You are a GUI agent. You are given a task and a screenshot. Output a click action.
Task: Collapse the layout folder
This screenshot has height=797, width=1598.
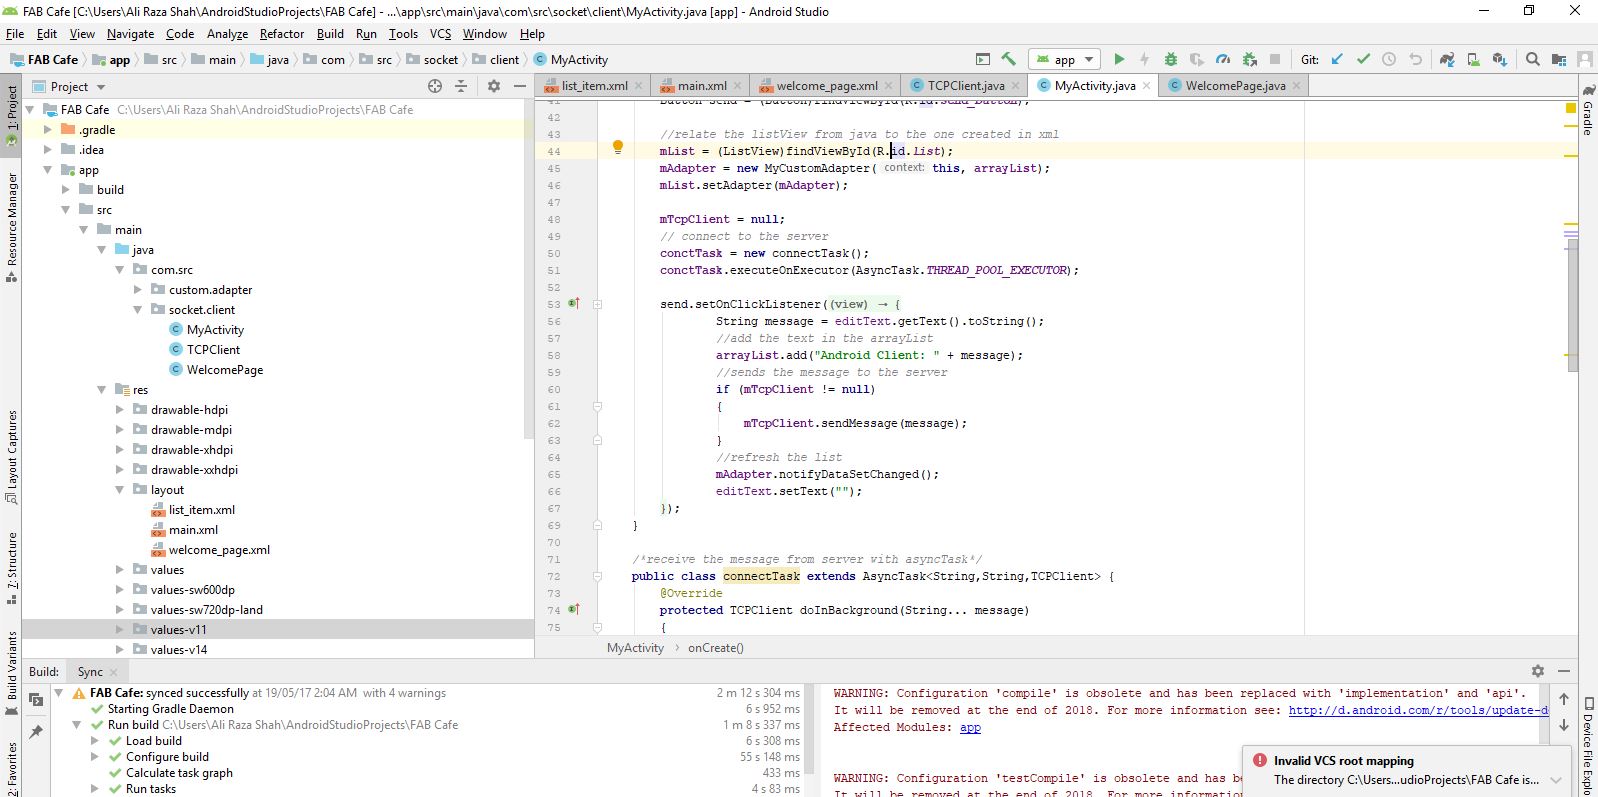(120, 490)
